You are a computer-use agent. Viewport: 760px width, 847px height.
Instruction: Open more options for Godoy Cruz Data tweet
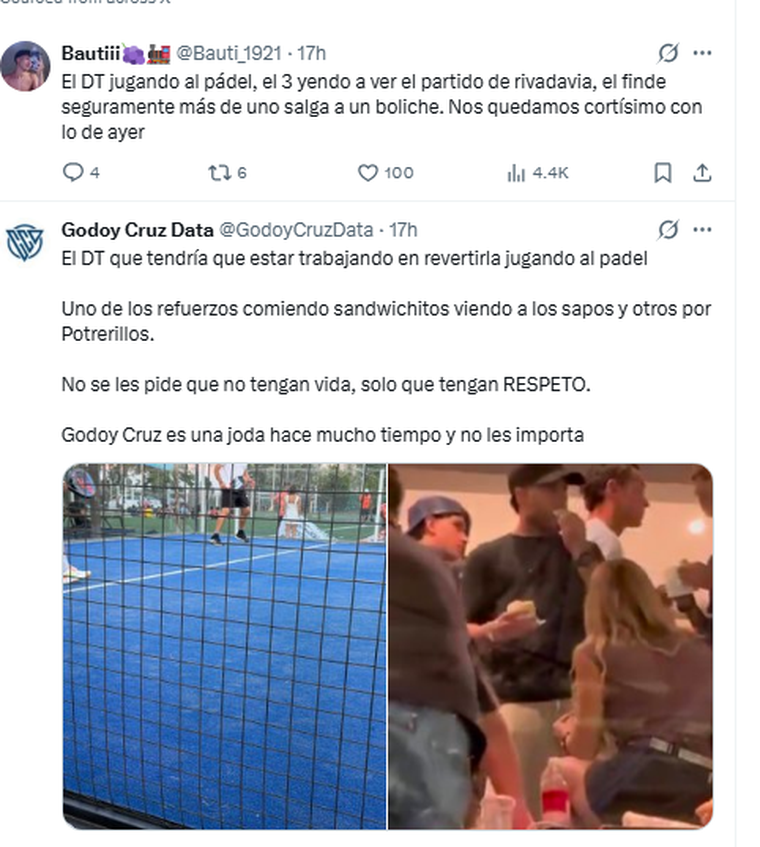pos(702,230)
